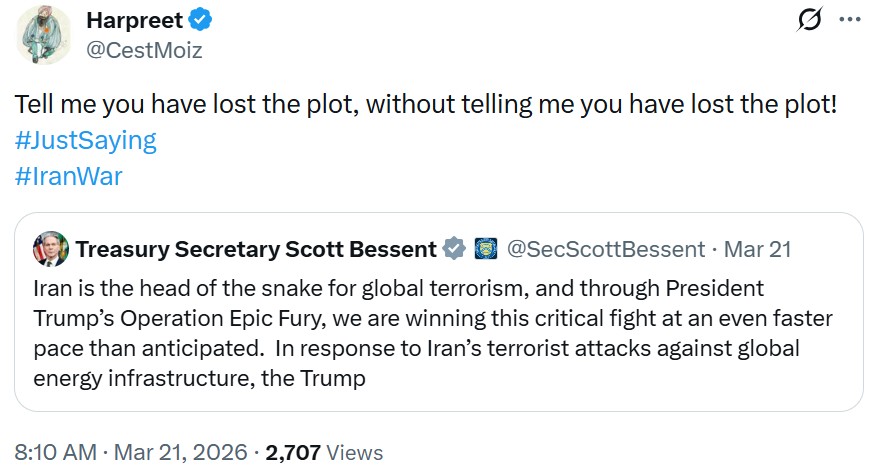Screen dimensions: 873x475
Task: Click Harpreet's profile avatar
Action: [x=44, y=34]
